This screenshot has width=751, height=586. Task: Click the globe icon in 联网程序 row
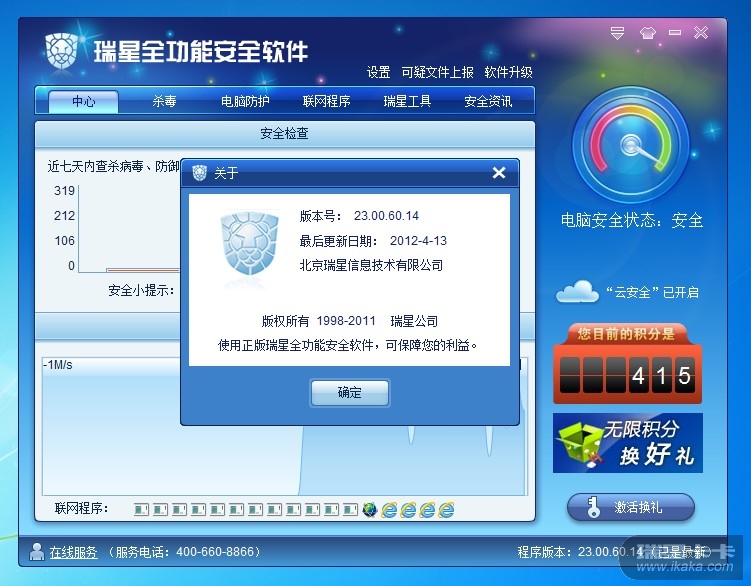[x=370, y=509]
